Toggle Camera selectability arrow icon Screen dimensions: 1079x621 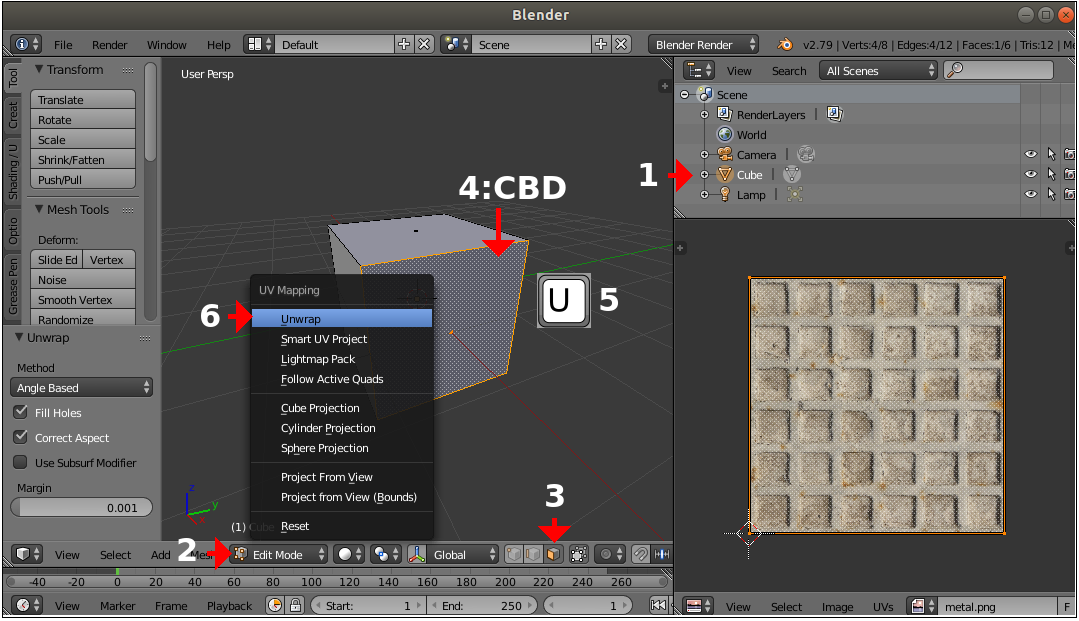coord(1051,155)
